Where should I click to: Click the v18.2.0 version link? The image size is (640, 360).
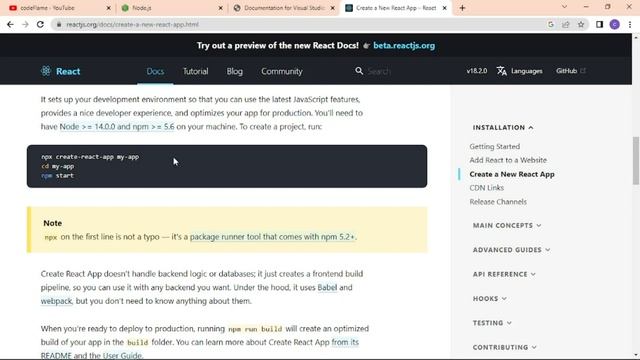tap(477, 71)
